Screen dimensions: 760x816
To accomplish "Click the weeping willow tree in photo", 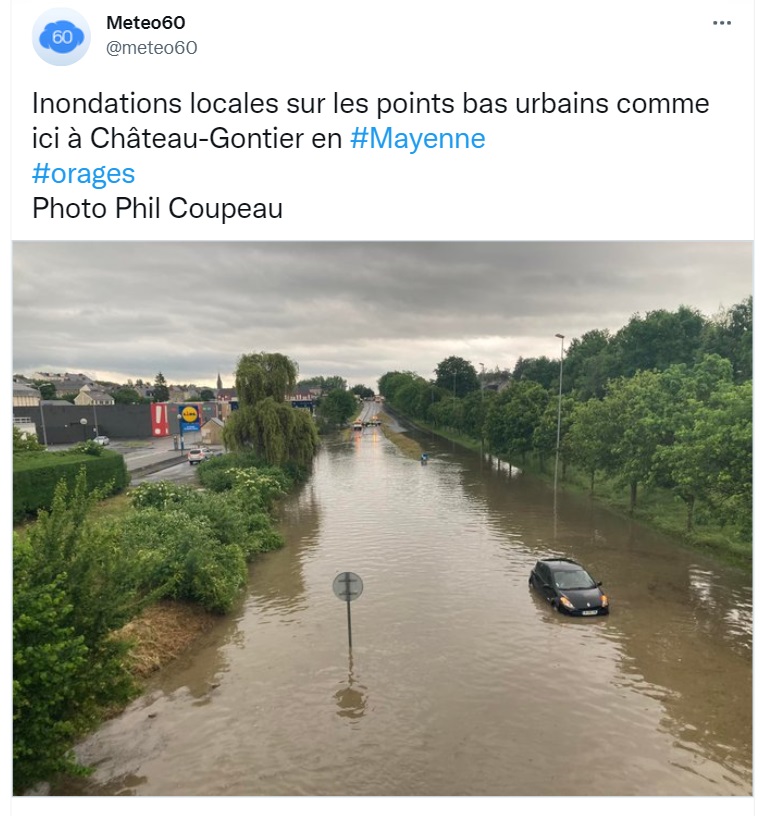I will click(x=271, y=407).
